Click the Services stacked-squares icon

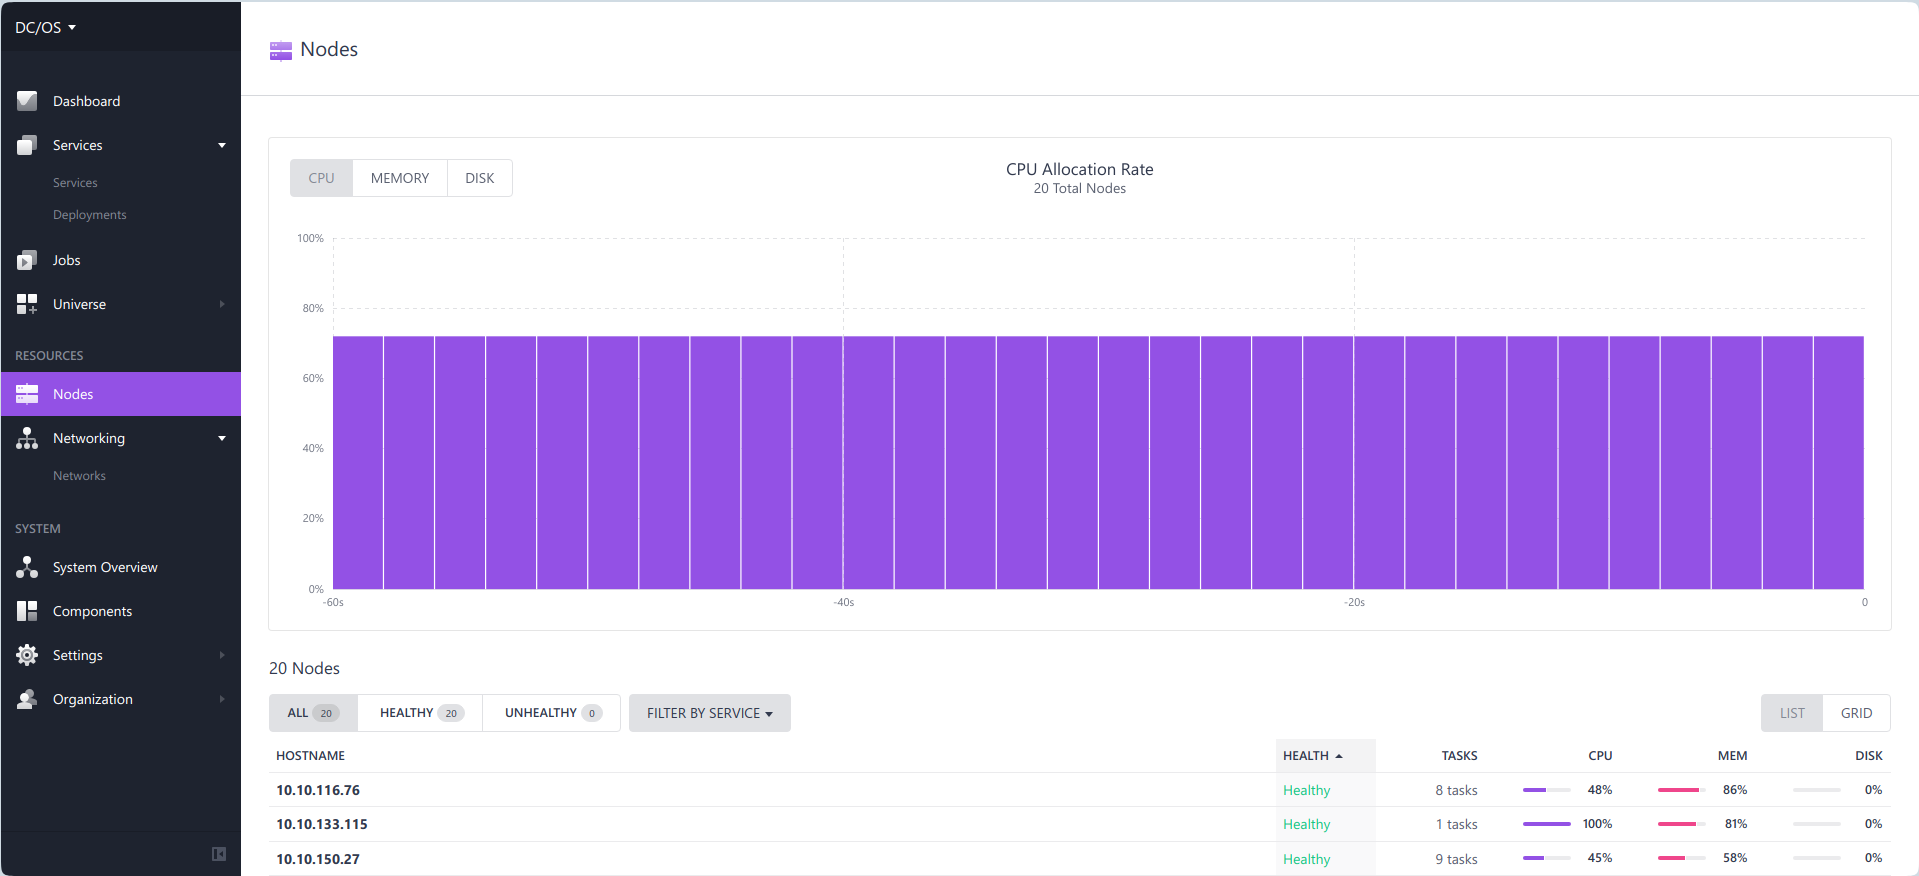(x=27, y=145)
